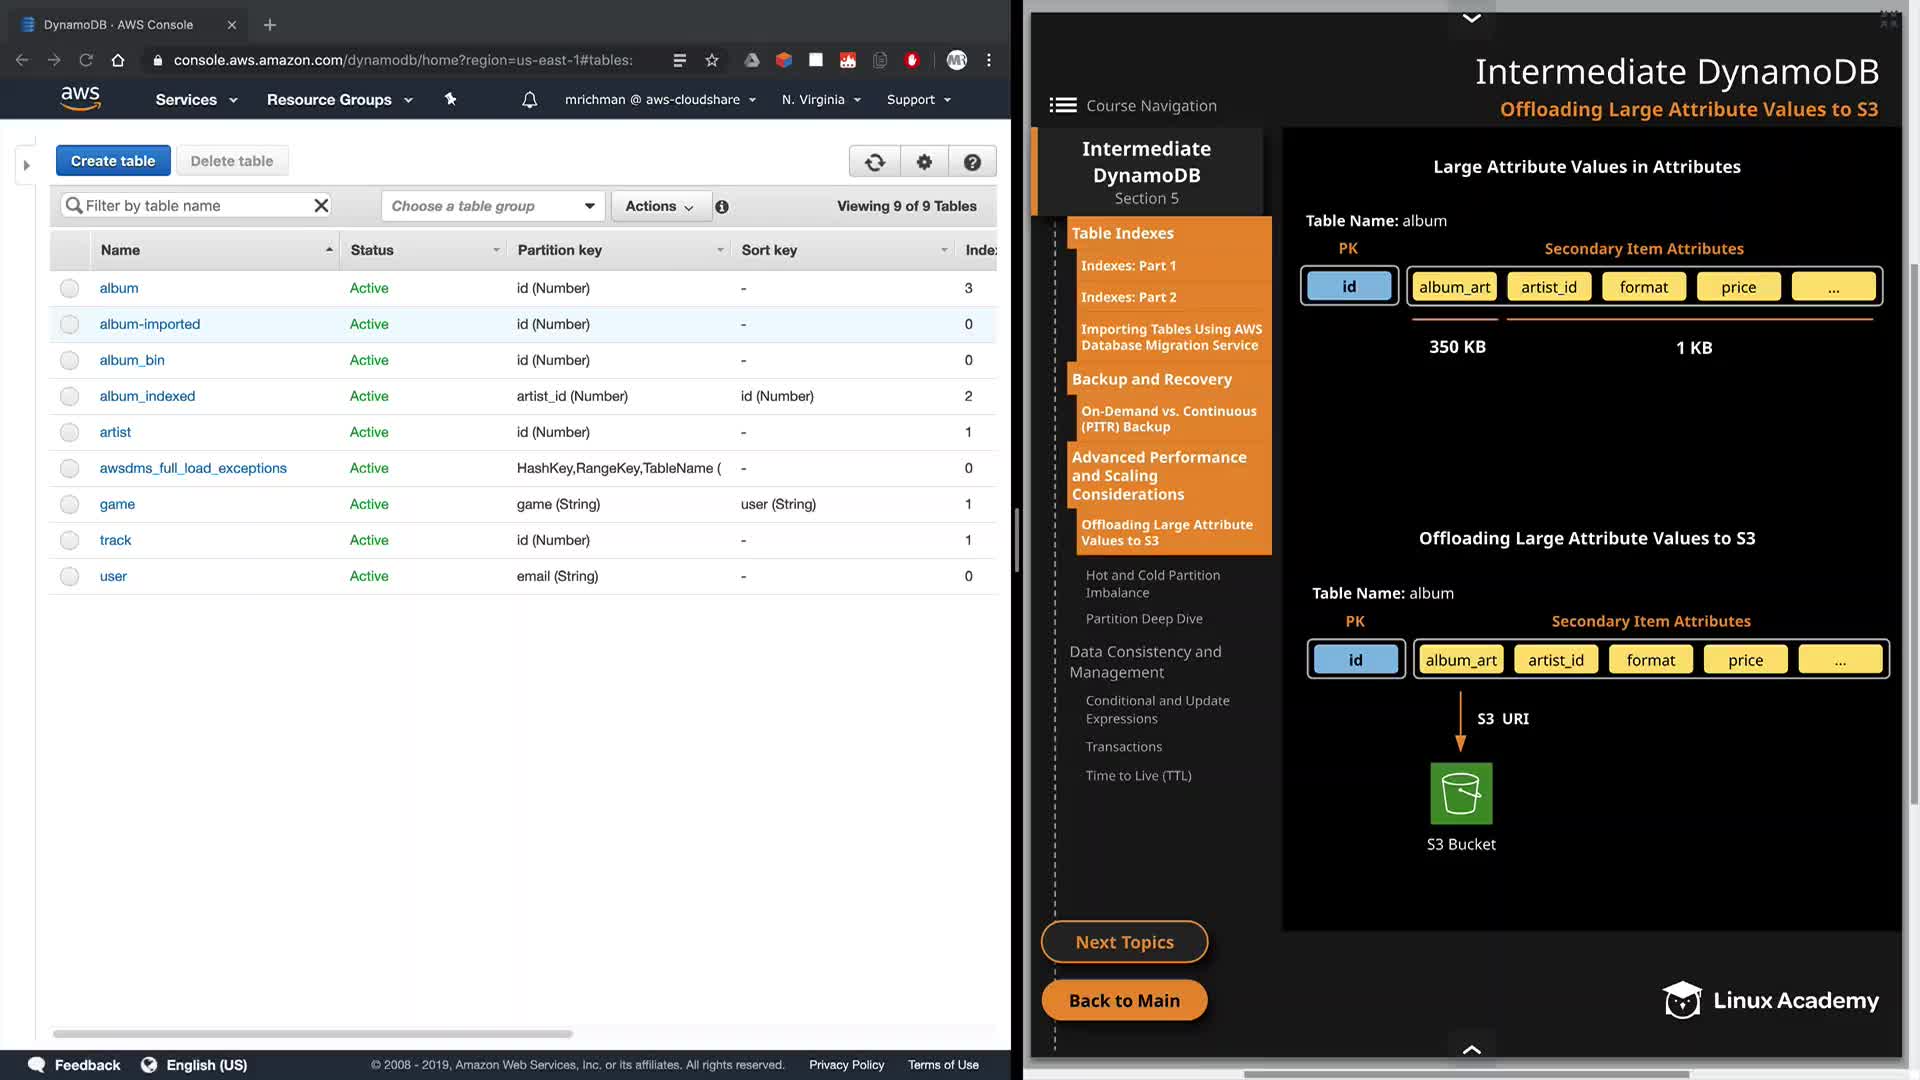Expand the left navigation panel arrow
The height and width of the screenshot is (1080, 1920).
[27, 165]
